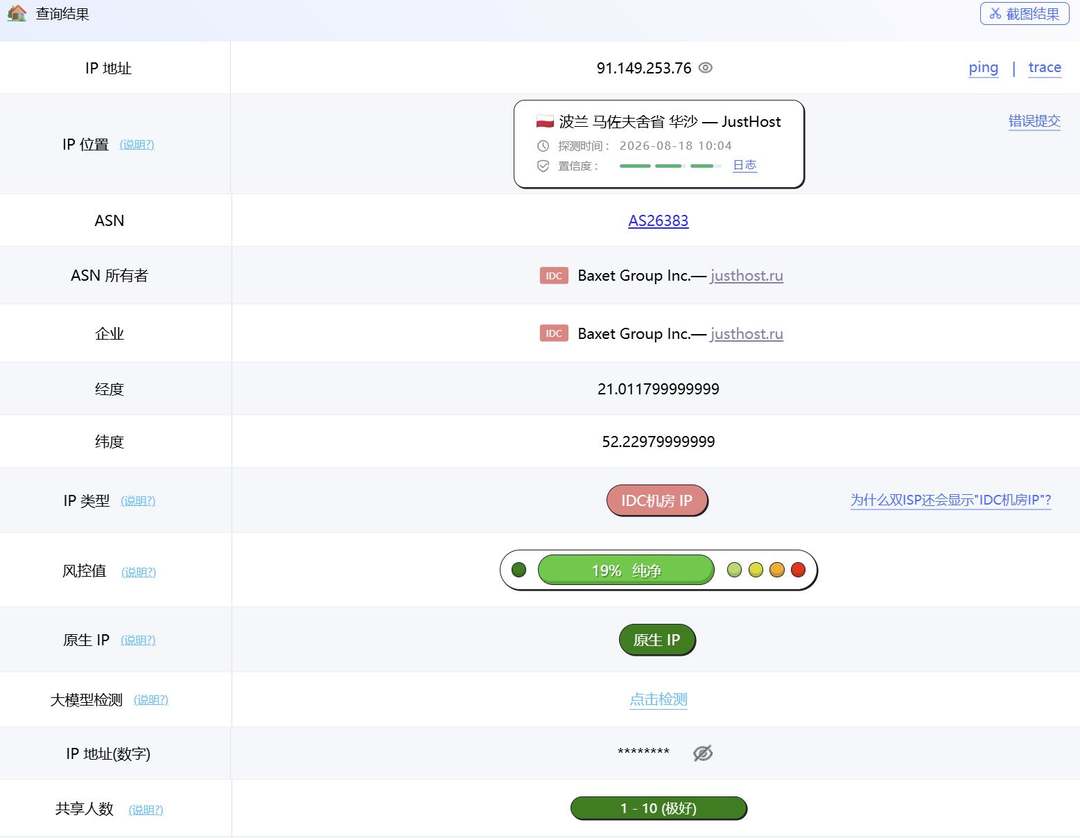Click probe time 2026-08-18 10:04
1080x838 pixels.
pos(675,146)
